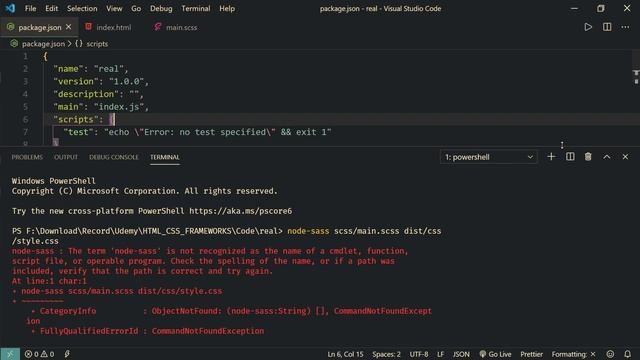Select language mode JSON

[x=461, y=354]
